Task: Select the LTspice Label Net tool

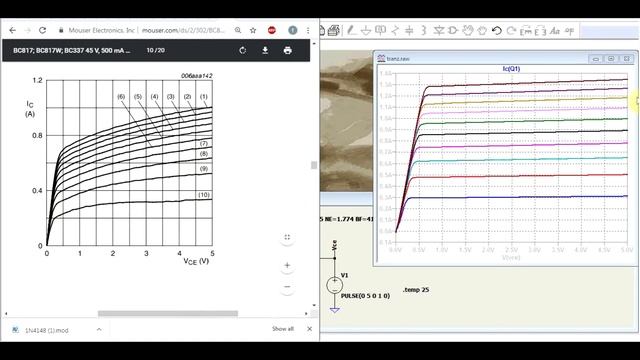Action: point(380,30)
